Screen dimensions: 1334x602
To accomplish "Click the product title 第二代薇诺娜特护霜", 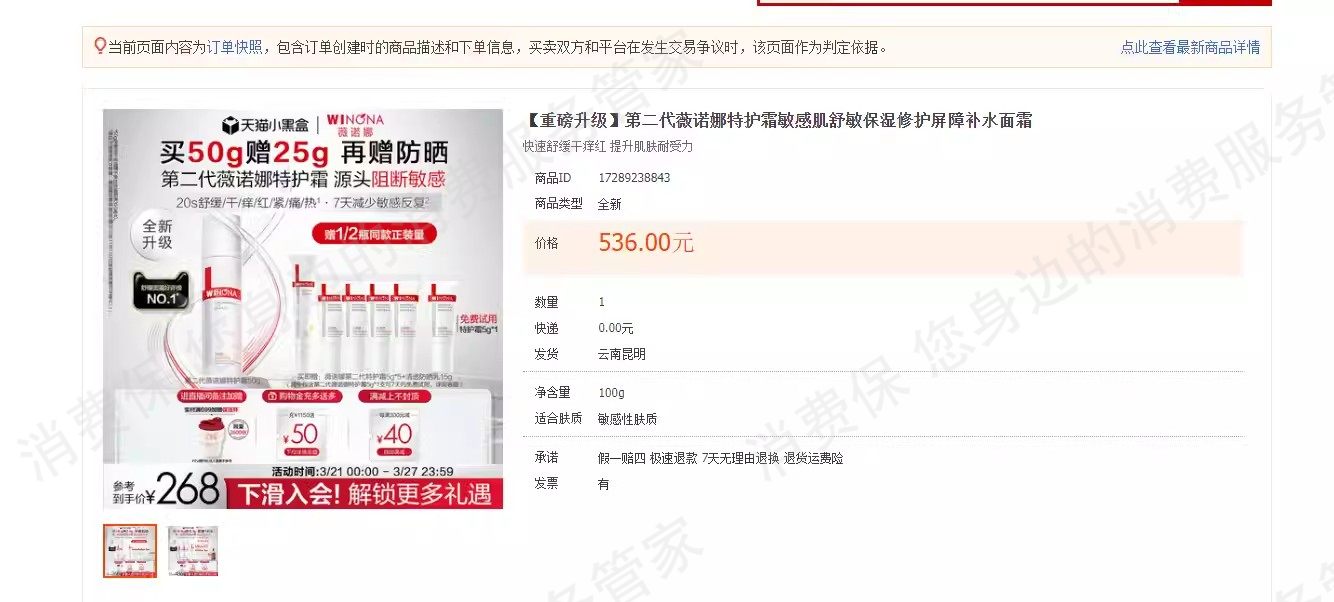I will pos(777,121).
